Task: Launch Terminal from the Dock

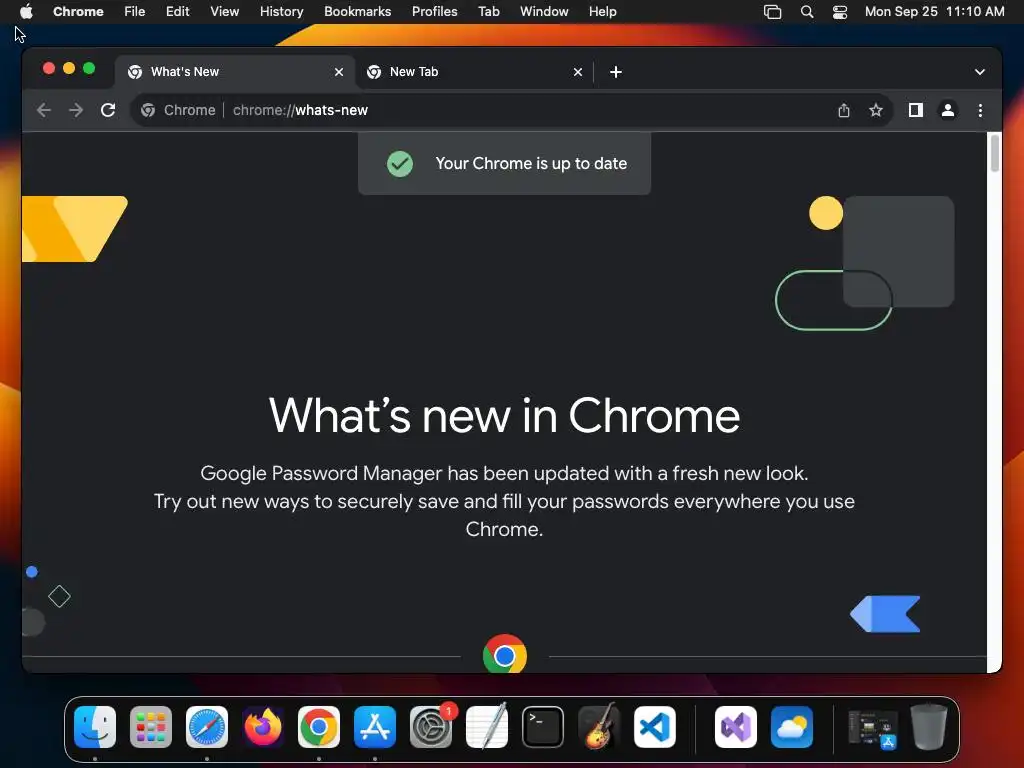Action: pyautogui.click(x=543, y=727)
